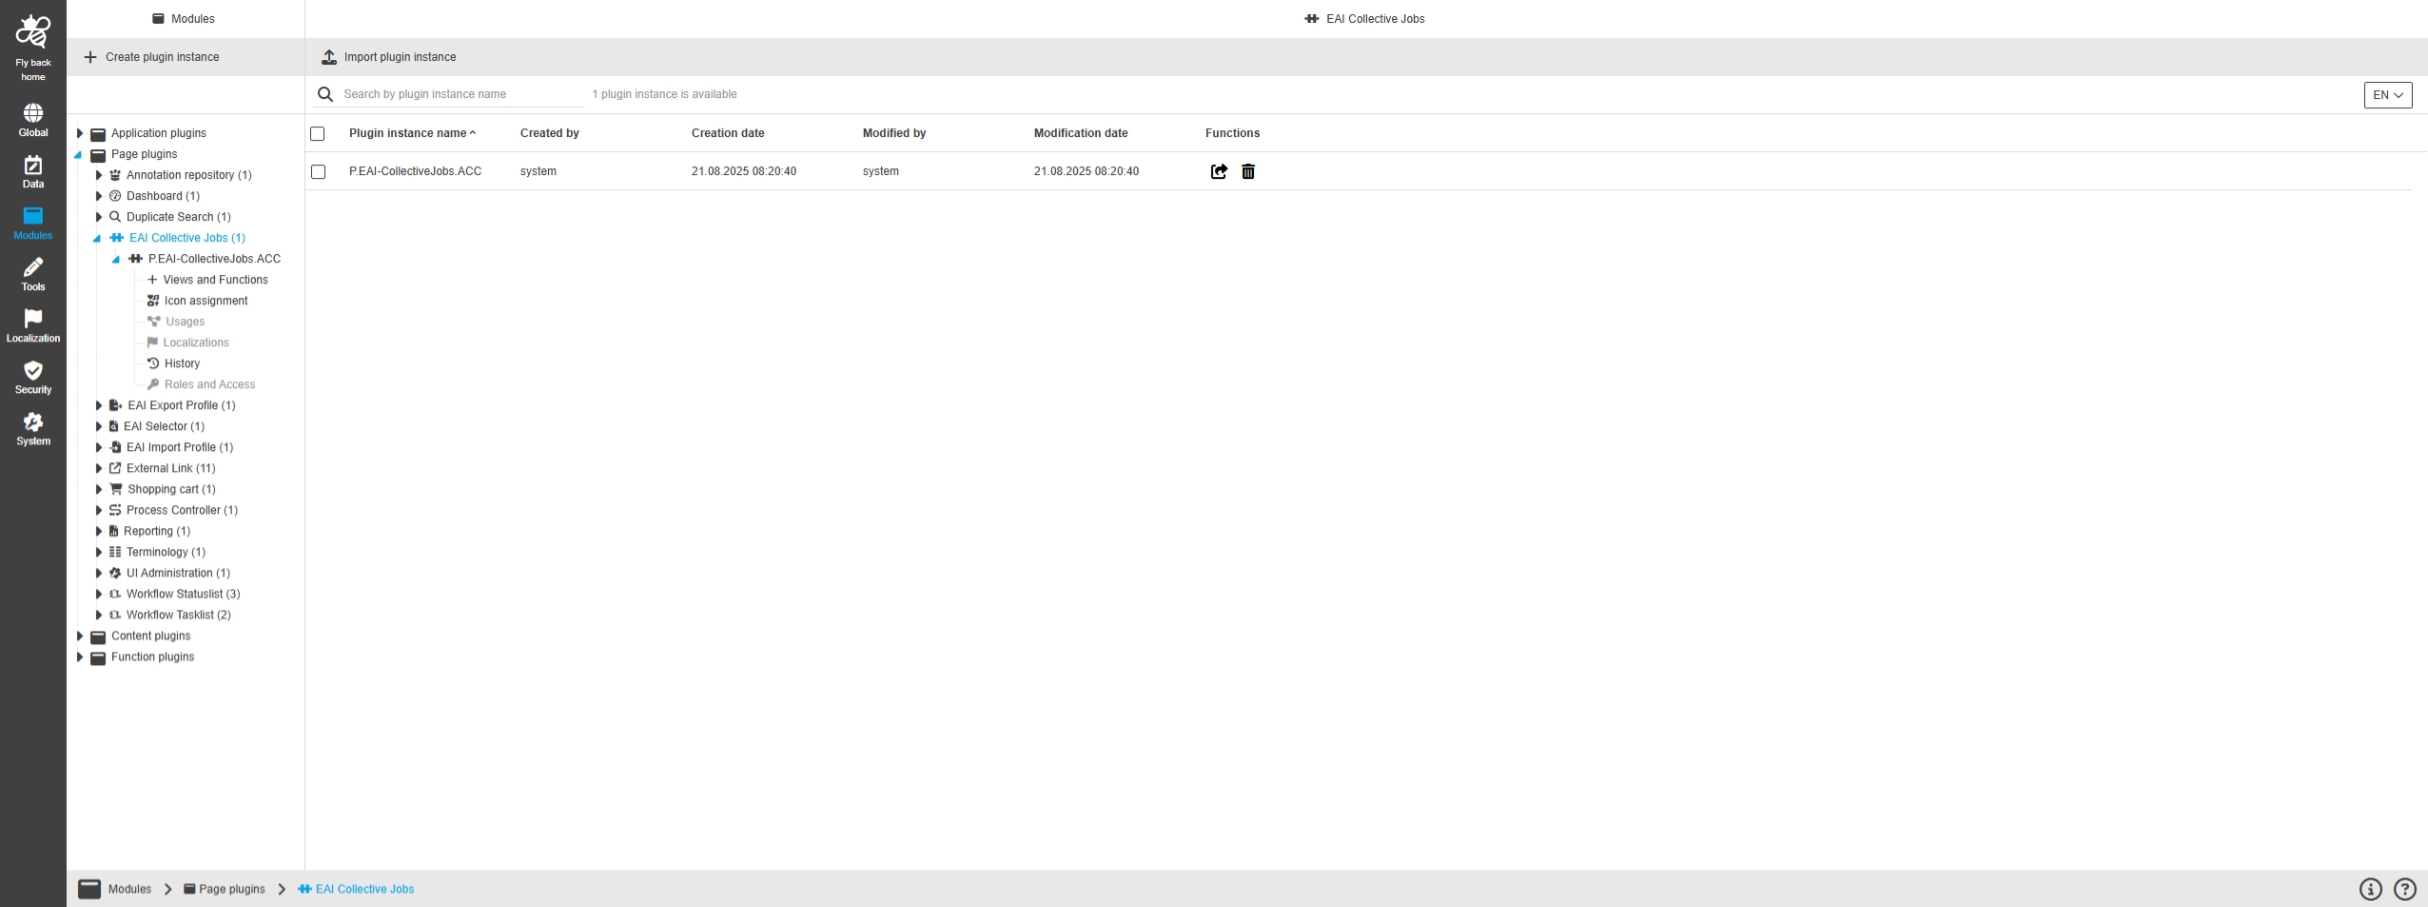The image size is (2428, 907).
Task: Check the P.EAI-CollectiveJobs.ACC row checkbox
Action: point(318,172)
